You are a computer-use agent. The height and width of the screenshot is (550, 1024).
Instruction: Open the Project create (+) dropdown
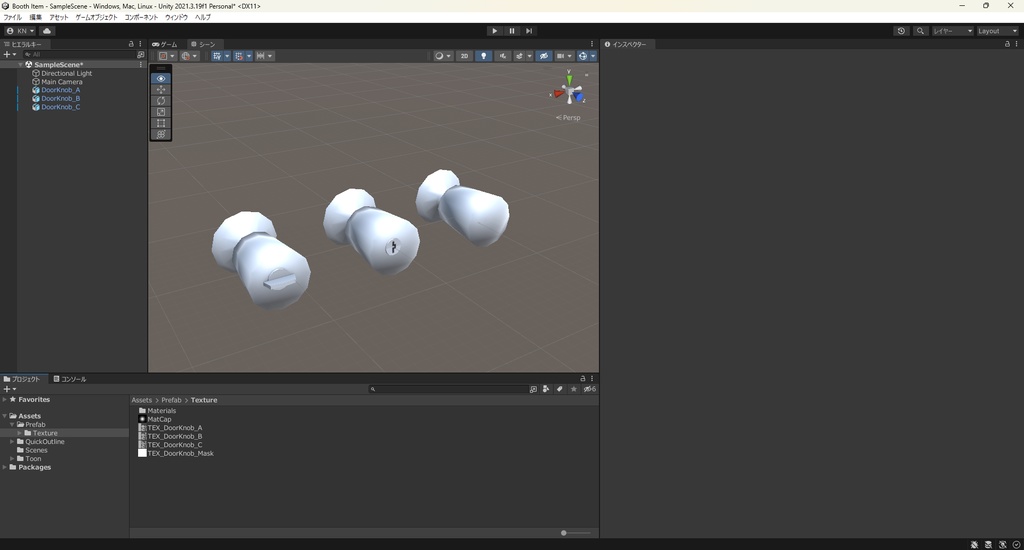point(9,389)
